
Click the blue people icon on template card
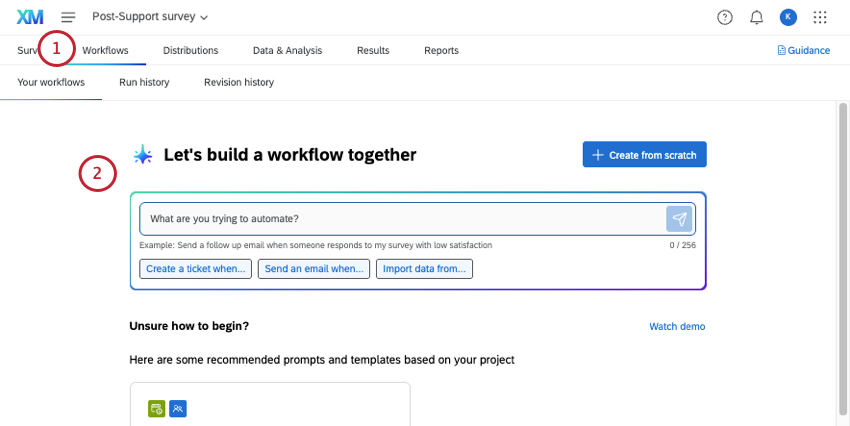(178, 409)
